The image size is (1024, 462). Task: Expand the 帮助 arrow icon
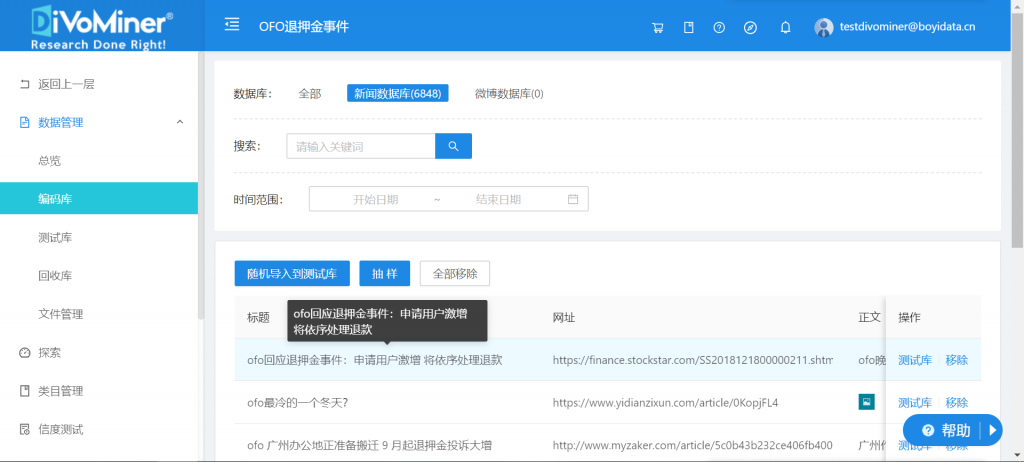992,430
